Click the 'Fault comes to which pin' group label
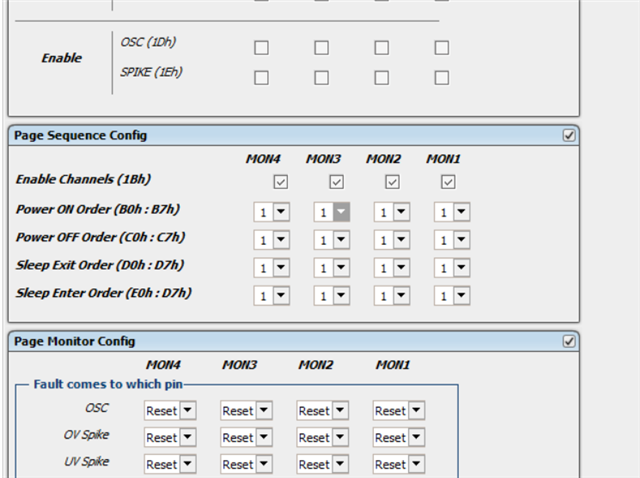Image resolution: width=640 pixels, height=478 pixels. tap(108, 384)
